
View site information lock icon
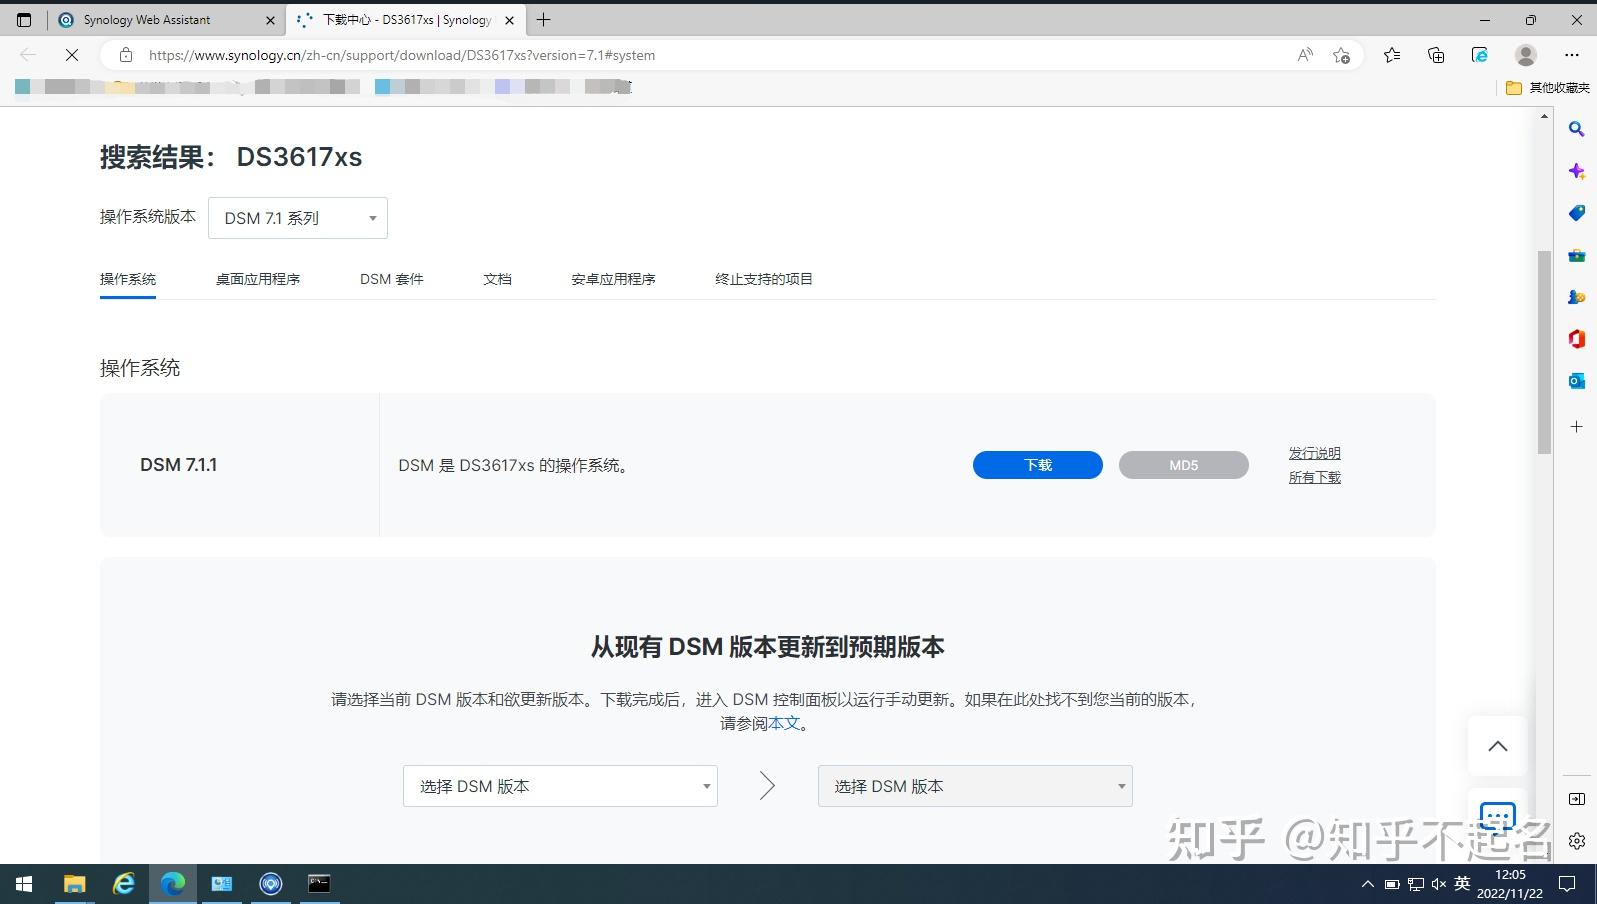(x=126, y=55)
